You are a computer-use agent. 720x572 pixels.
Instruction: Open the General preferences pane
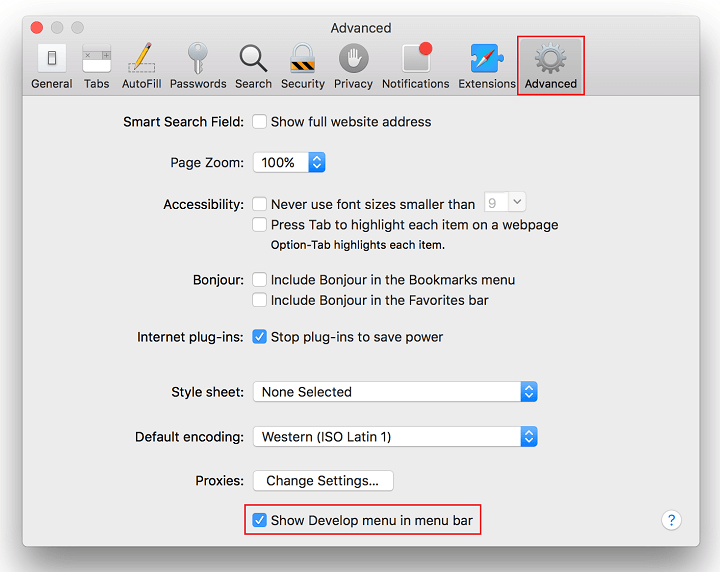51,66
